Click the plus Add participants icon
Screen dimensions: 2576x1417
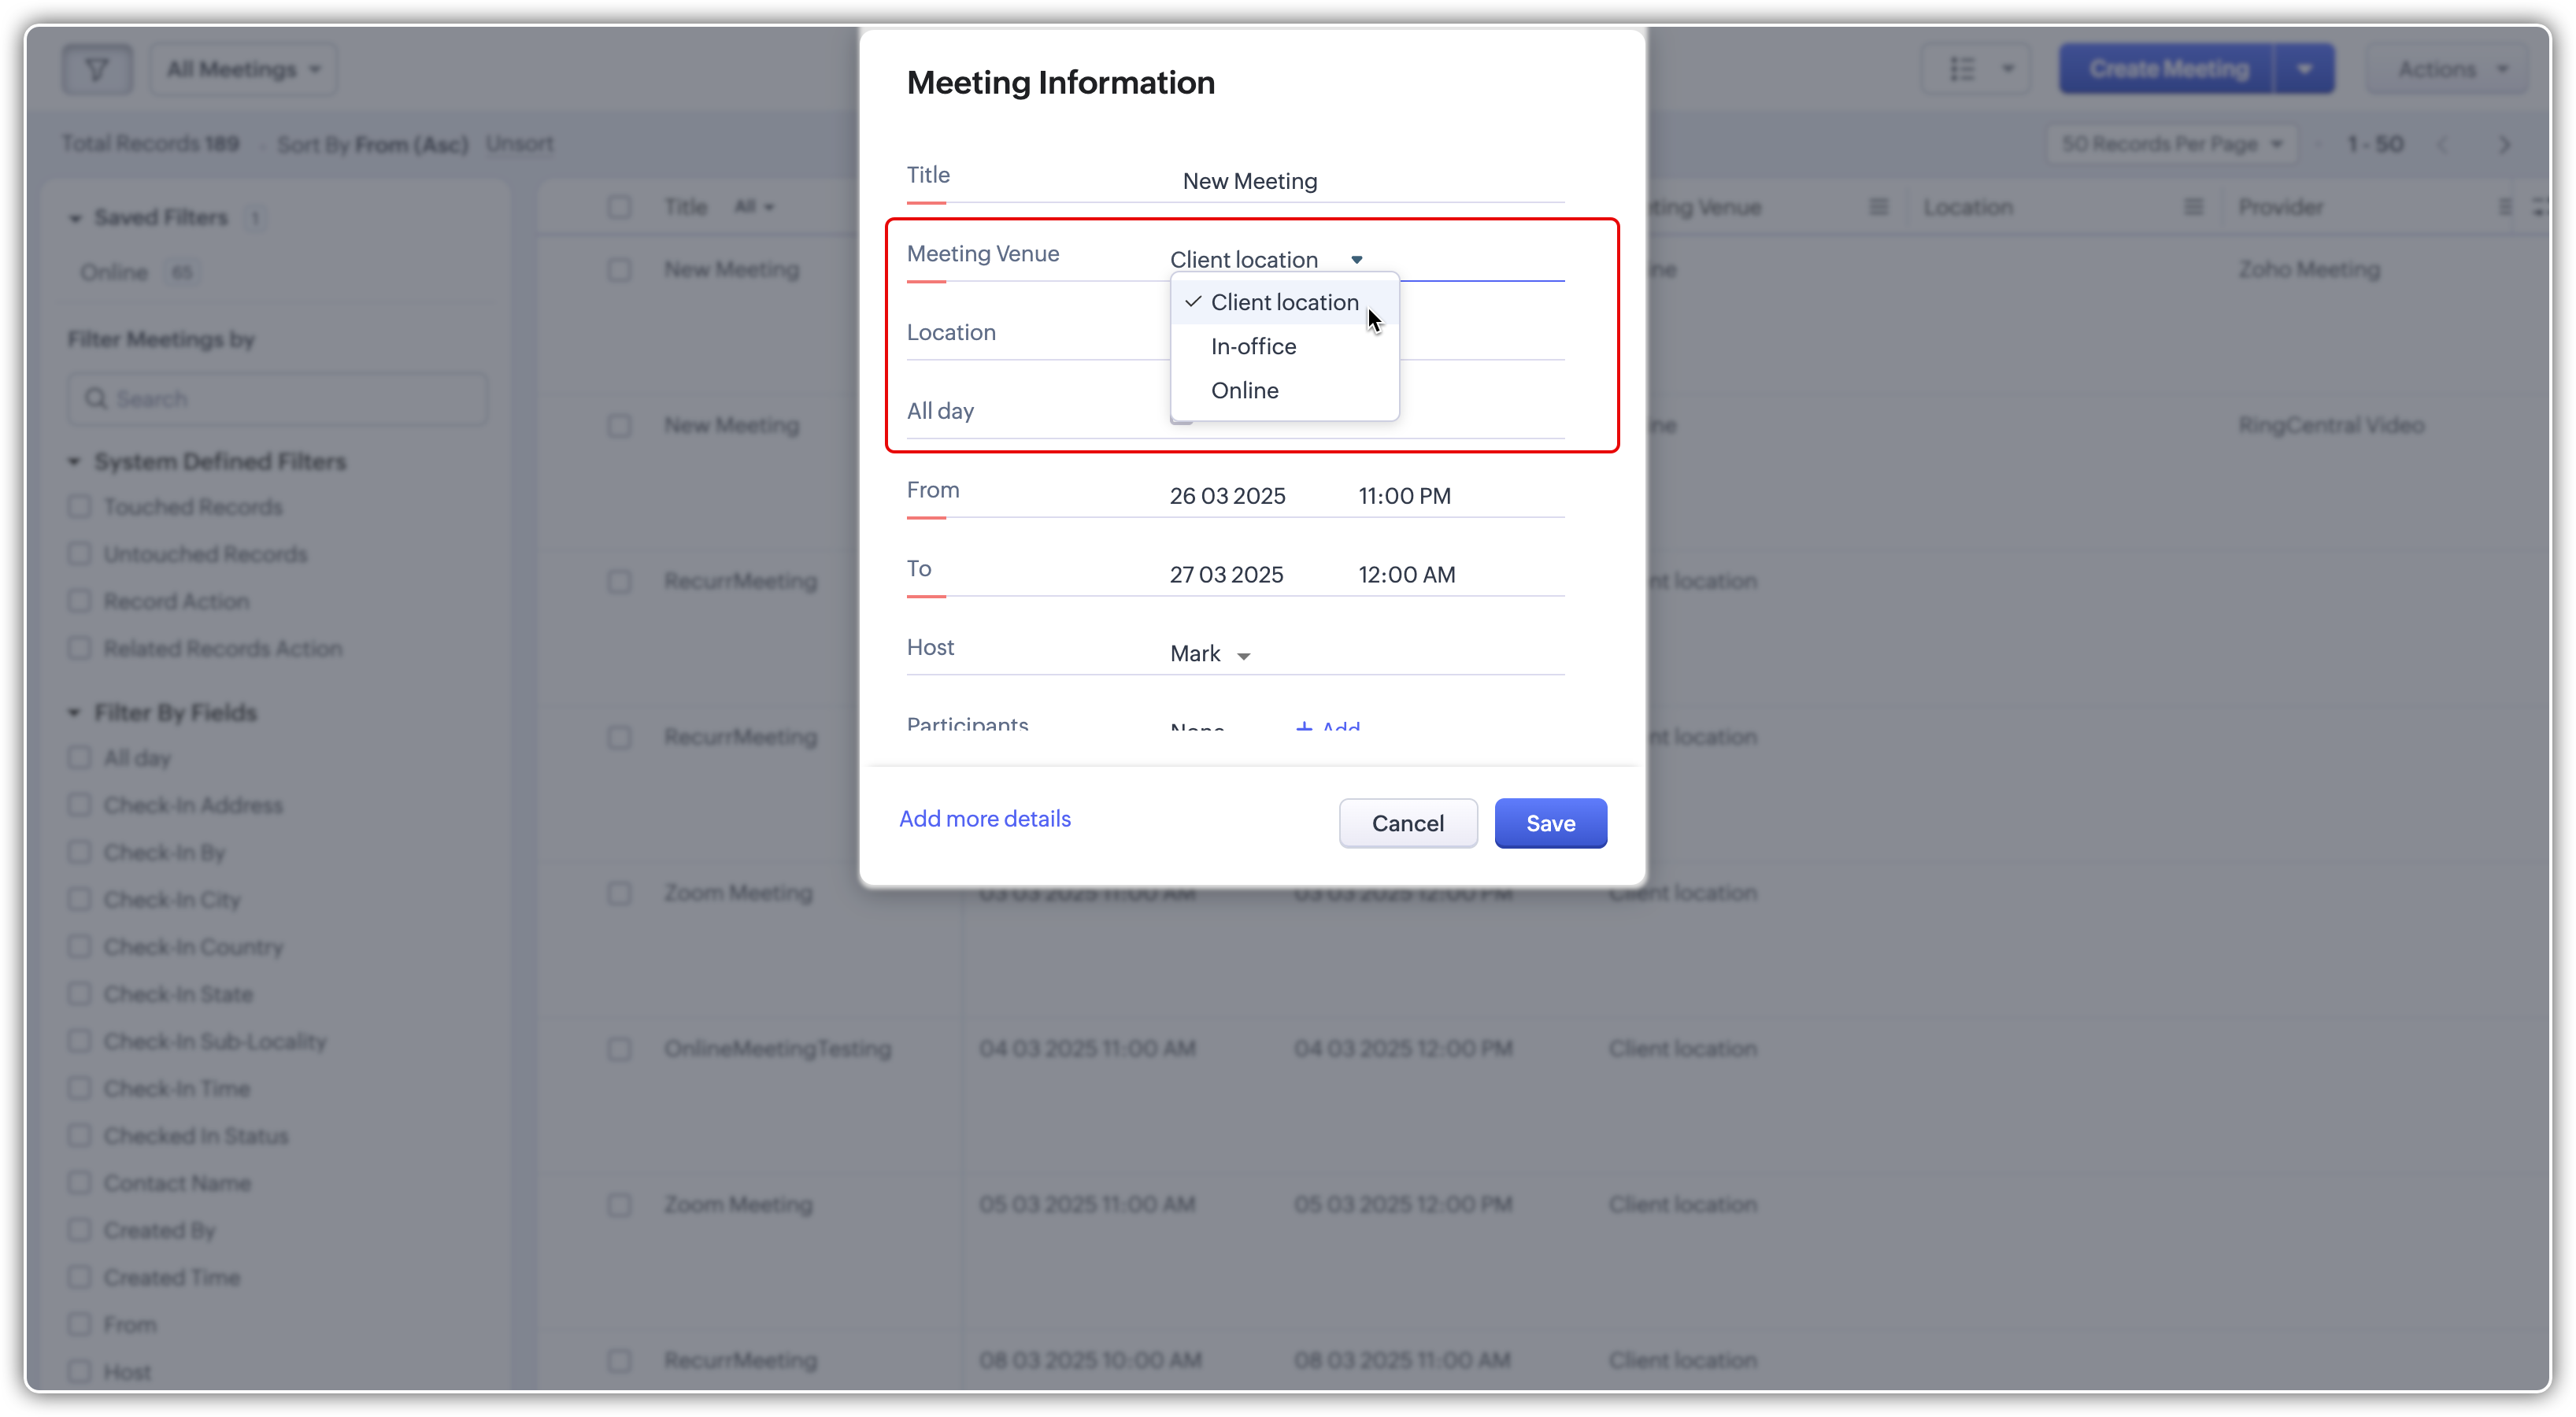(1304, 727)
